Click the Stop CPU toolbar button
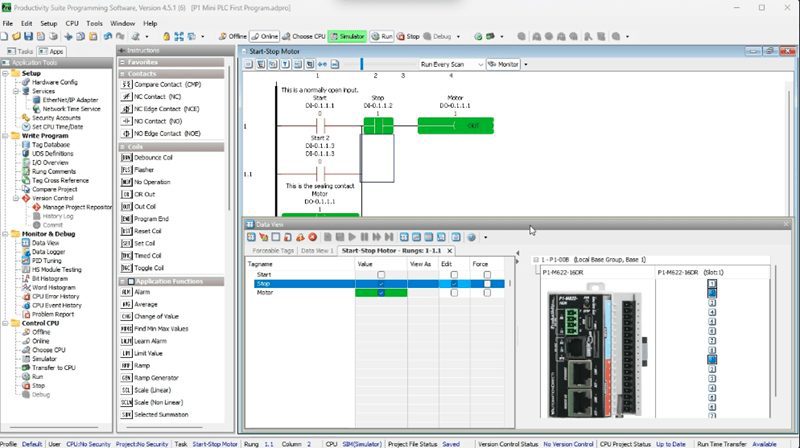 coord(408,35)
